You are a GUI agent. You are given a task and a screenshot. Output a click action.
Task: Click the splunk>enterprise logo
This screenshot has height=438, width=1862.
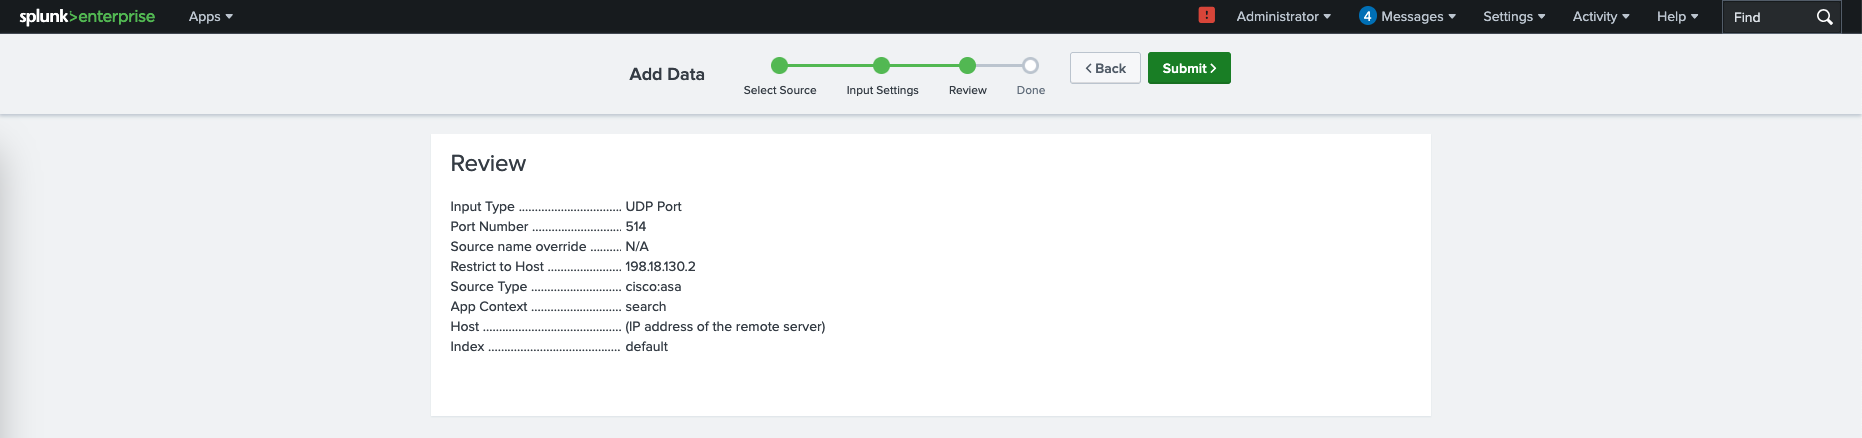[x=87, y=17]
